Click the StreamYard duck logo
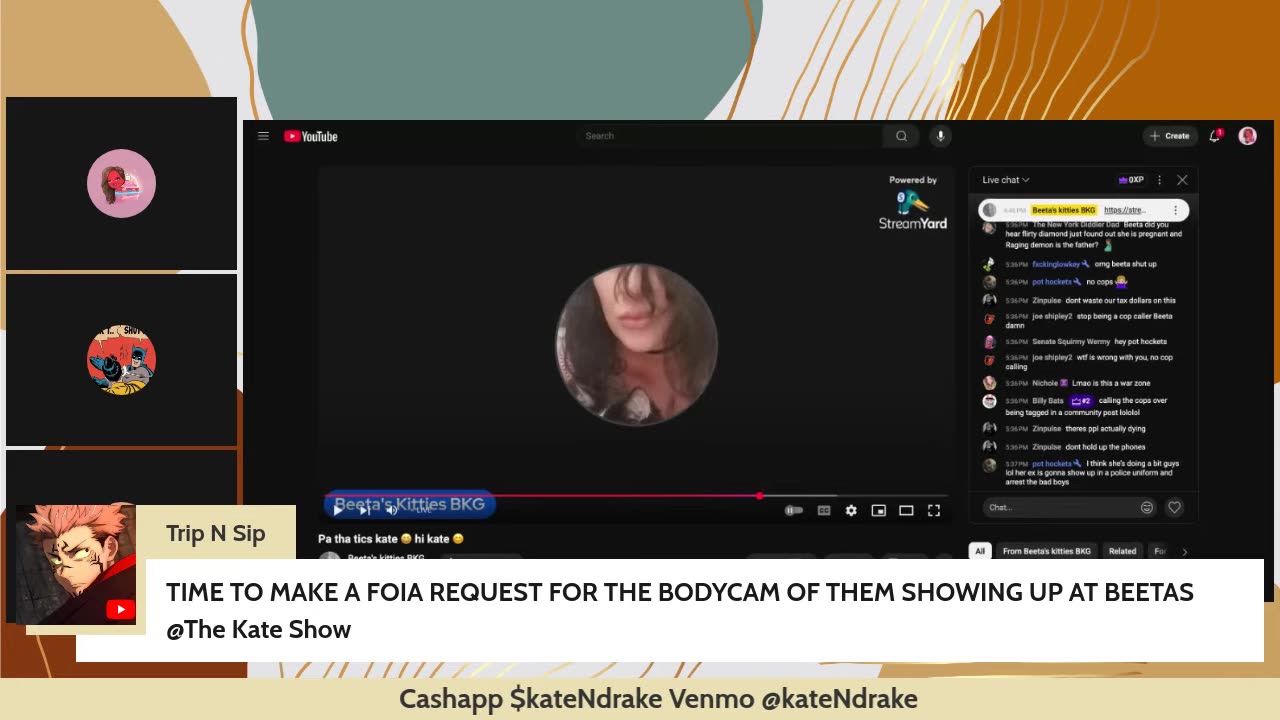The height and width of the screenshot is (720, 1280). pos(912,204)
